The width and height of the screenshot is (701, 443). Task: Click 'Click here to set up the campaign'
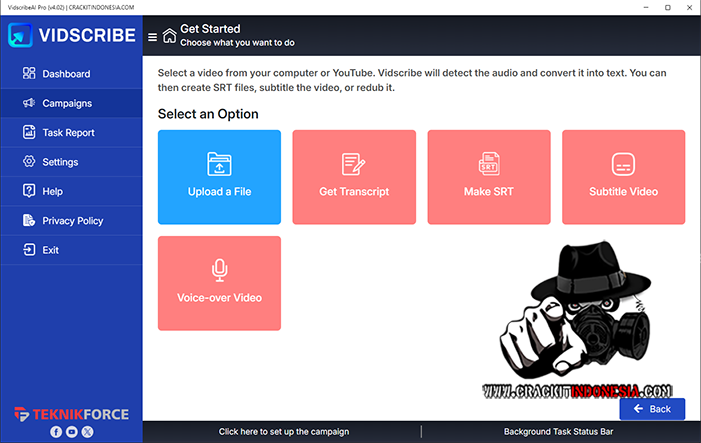pos(283,432)
